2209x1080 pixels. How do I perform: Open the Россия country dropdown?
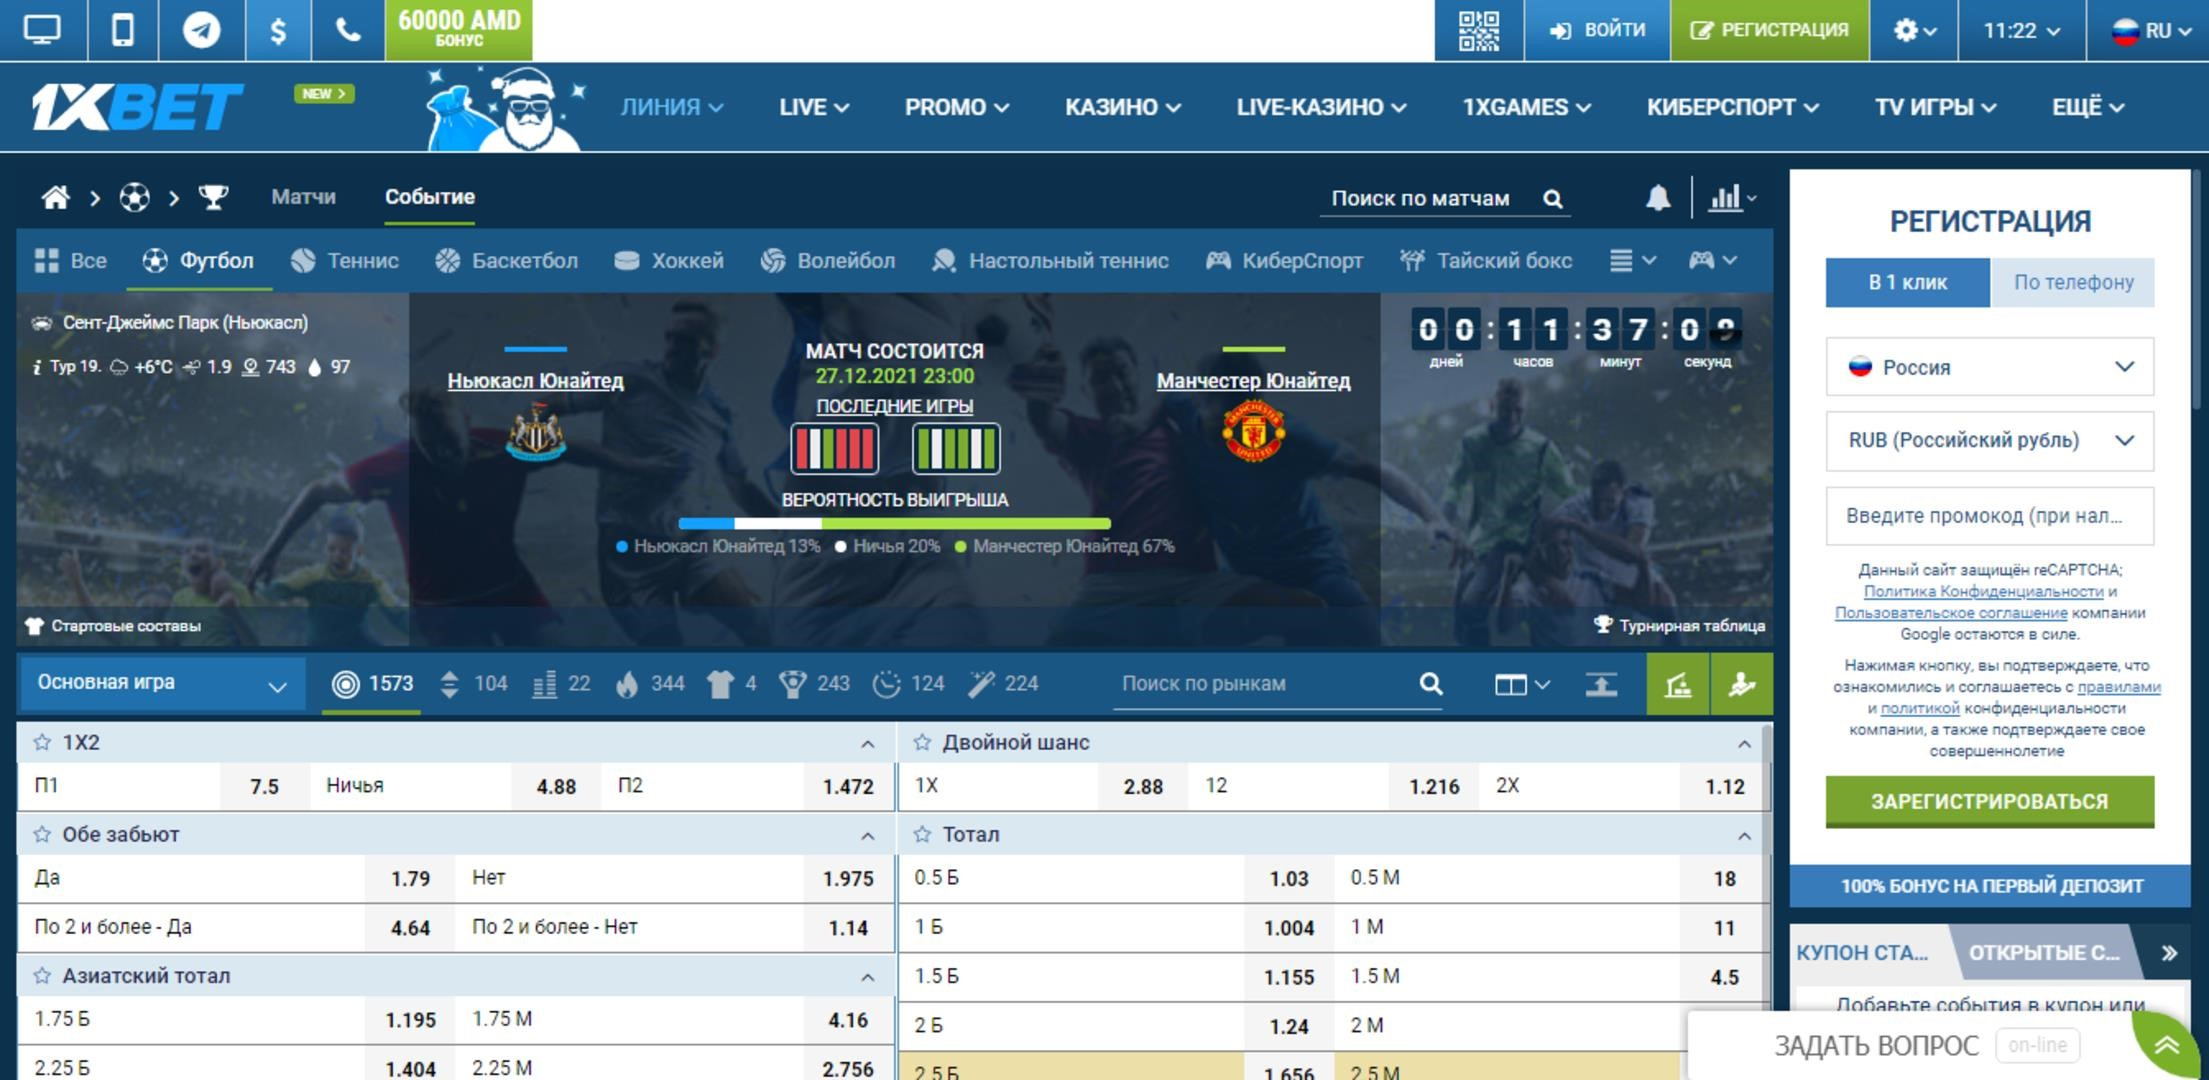click(x=1990, y=368)
